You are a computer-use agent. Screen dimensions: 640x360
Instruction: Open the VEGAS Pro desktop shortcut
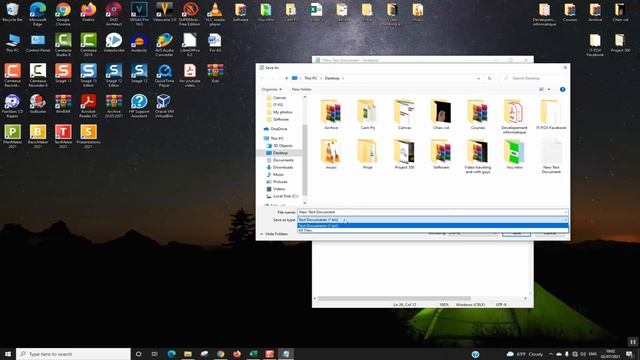tap(139, 13)
